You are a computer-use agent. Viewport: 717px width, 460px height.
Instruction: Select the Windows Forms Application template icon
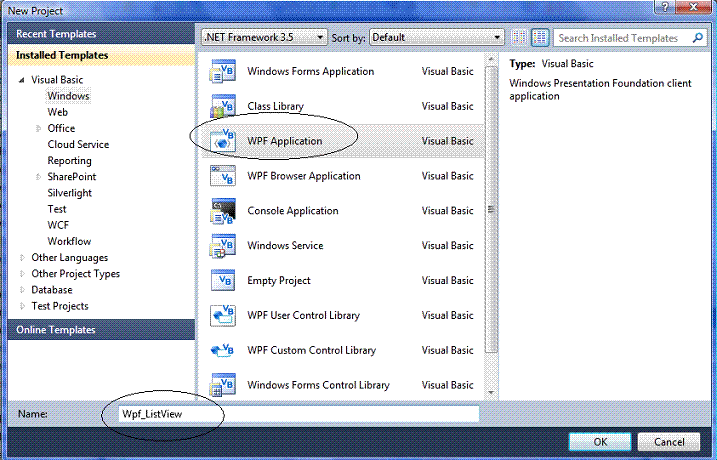(x=223, y=71)
